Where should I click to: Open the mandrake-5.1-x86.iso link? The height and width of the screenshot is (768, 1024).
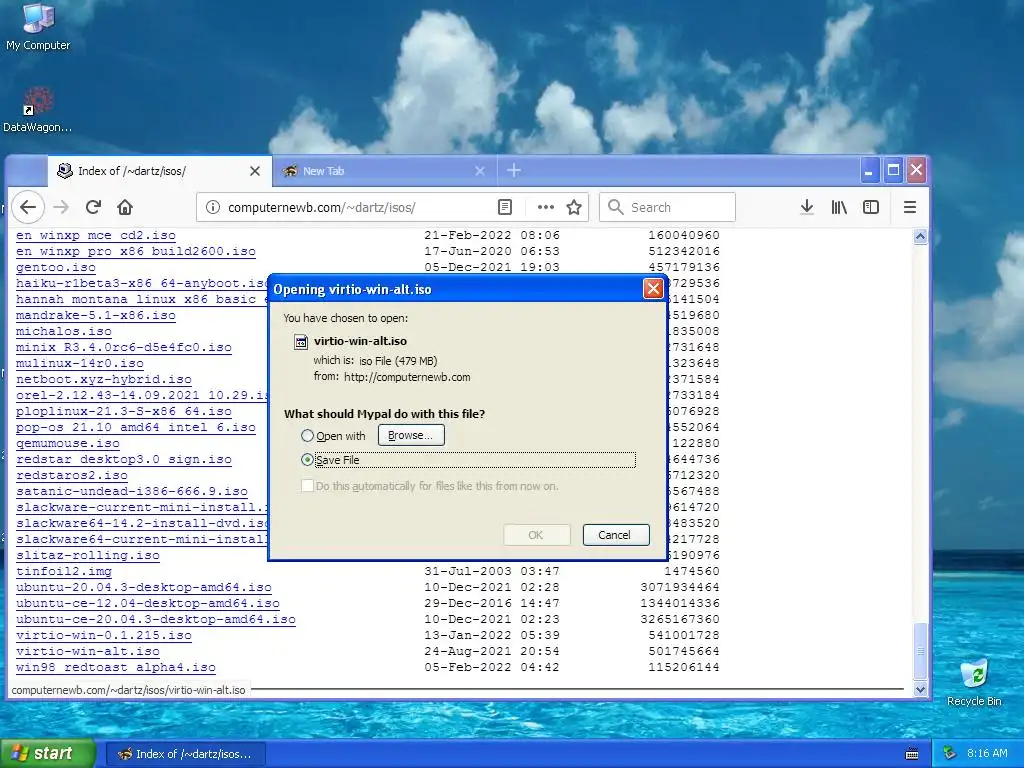pos(96,315)
